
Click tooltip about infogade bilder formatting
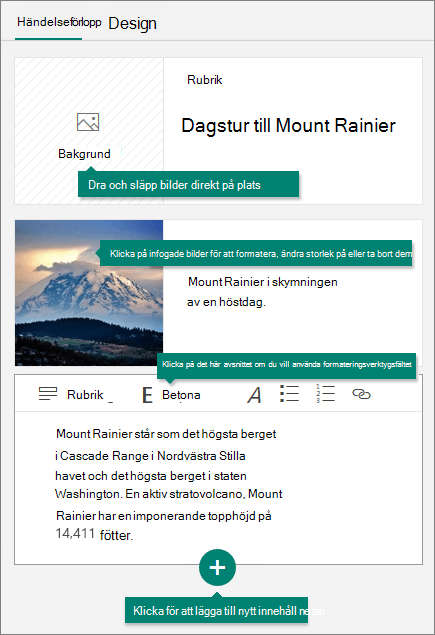click(256, 254)
